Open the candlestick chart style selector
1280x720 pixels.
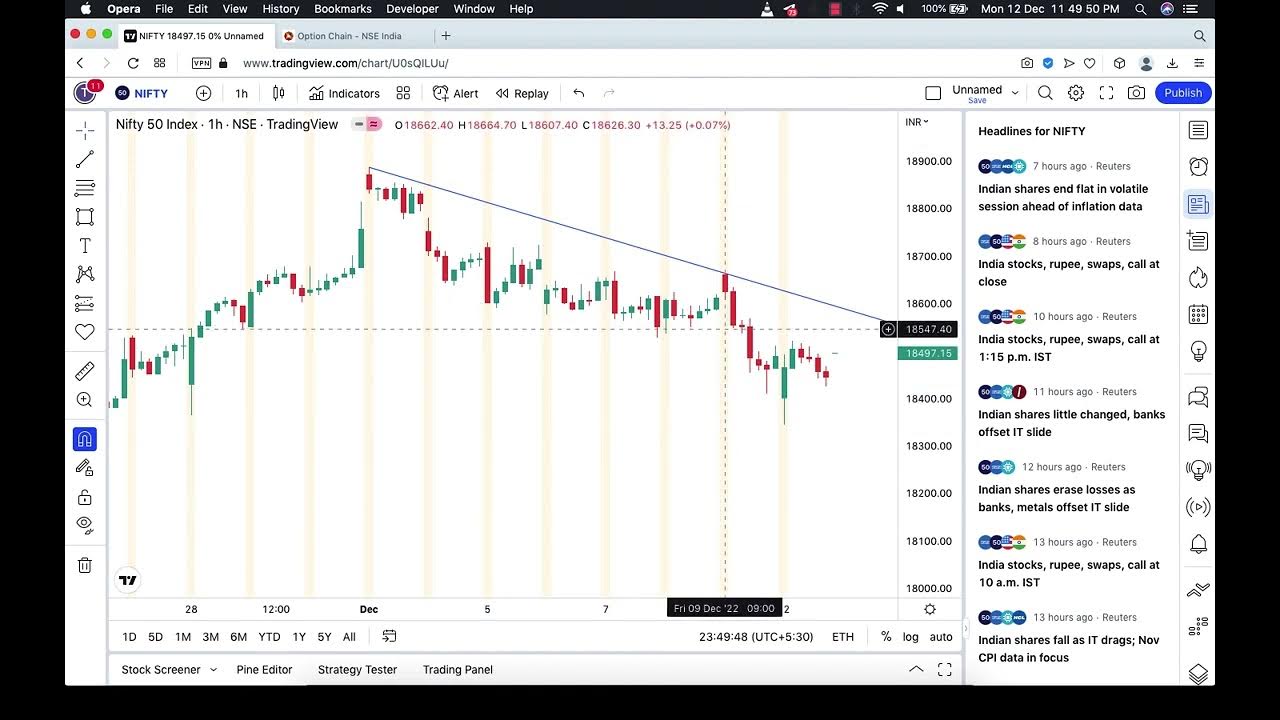(x=279, y=93)
